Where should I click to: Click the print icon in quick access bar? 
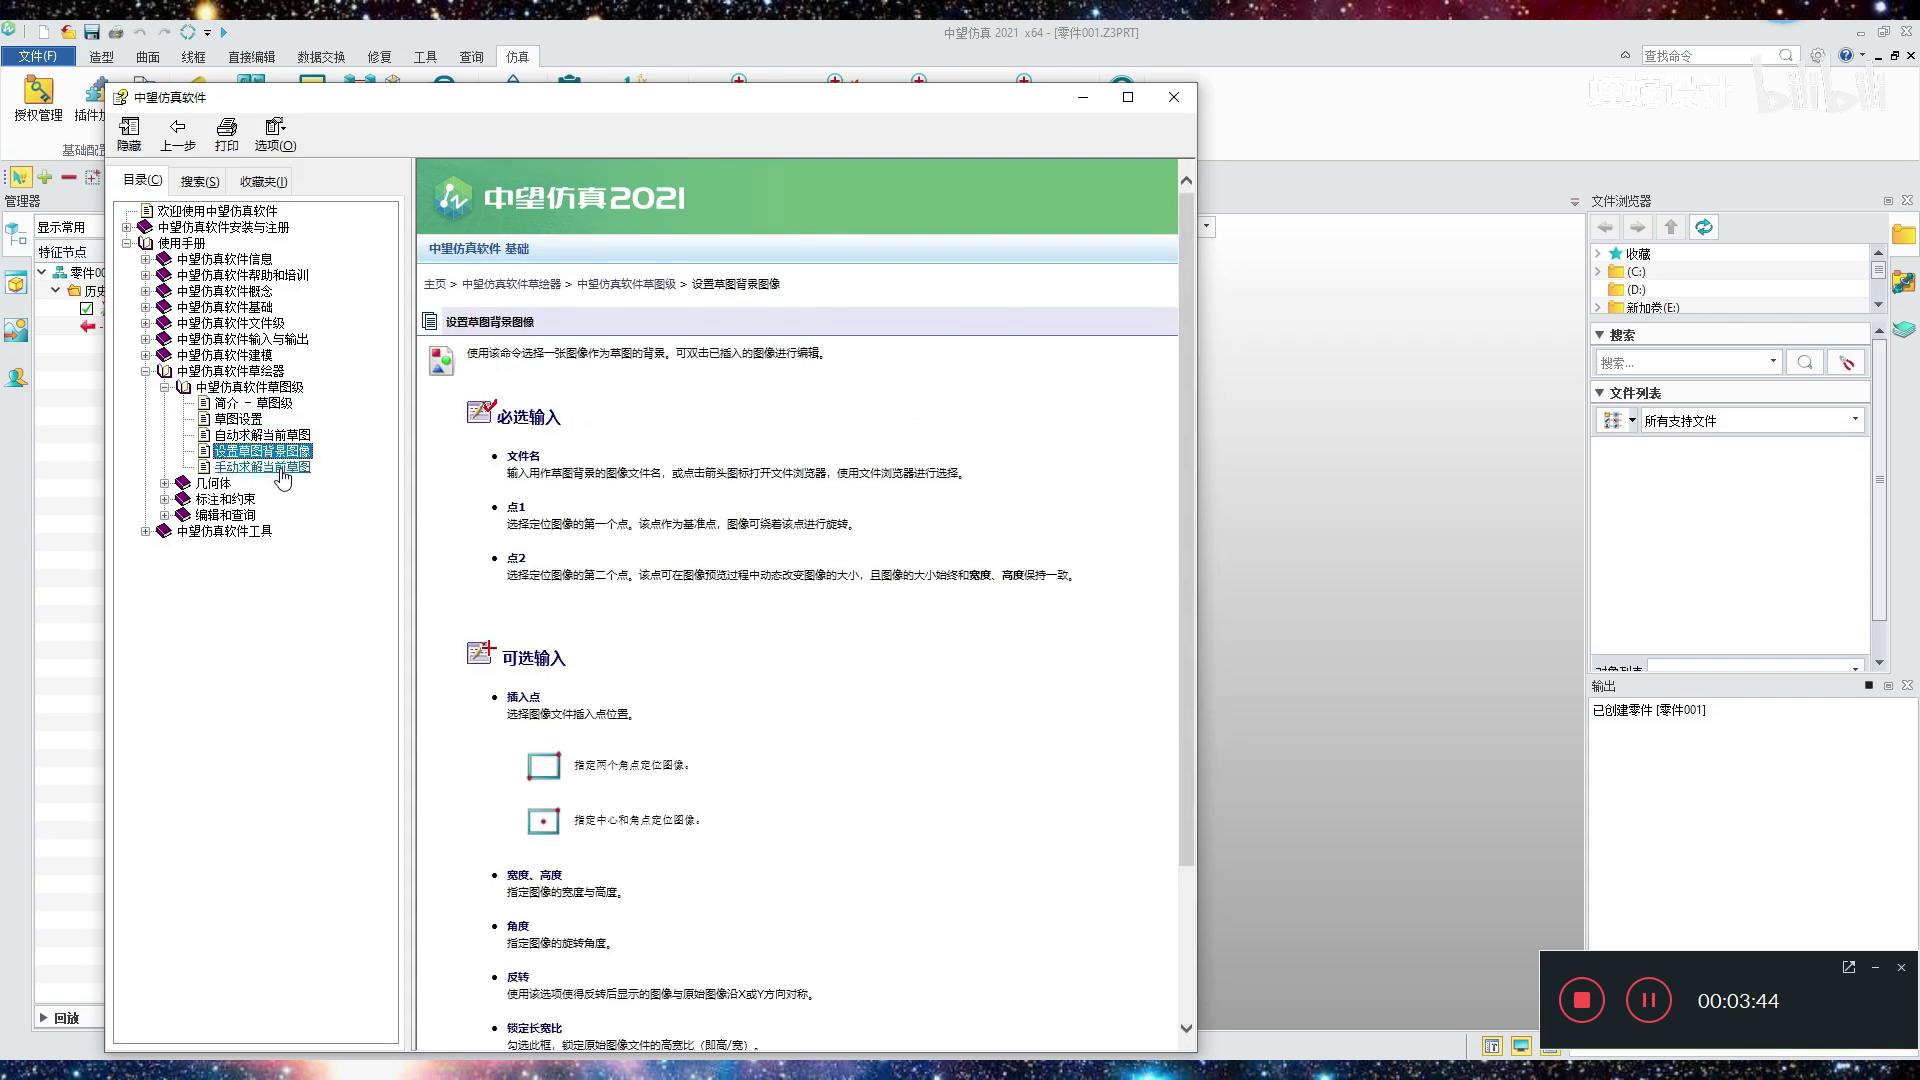click(116, 32)
